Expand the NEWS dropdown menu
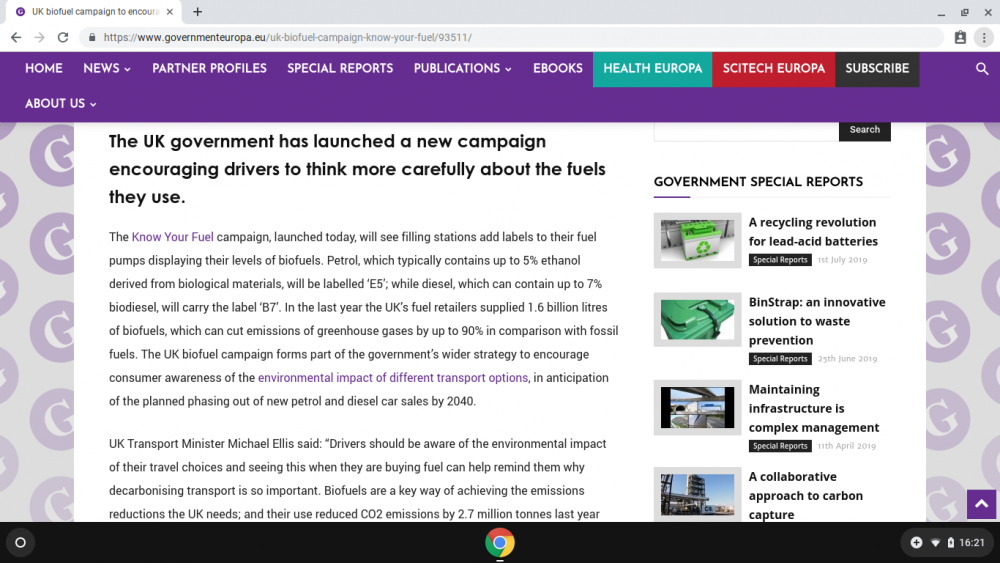Screen dimensions: 1000x563 coord(107,69)
